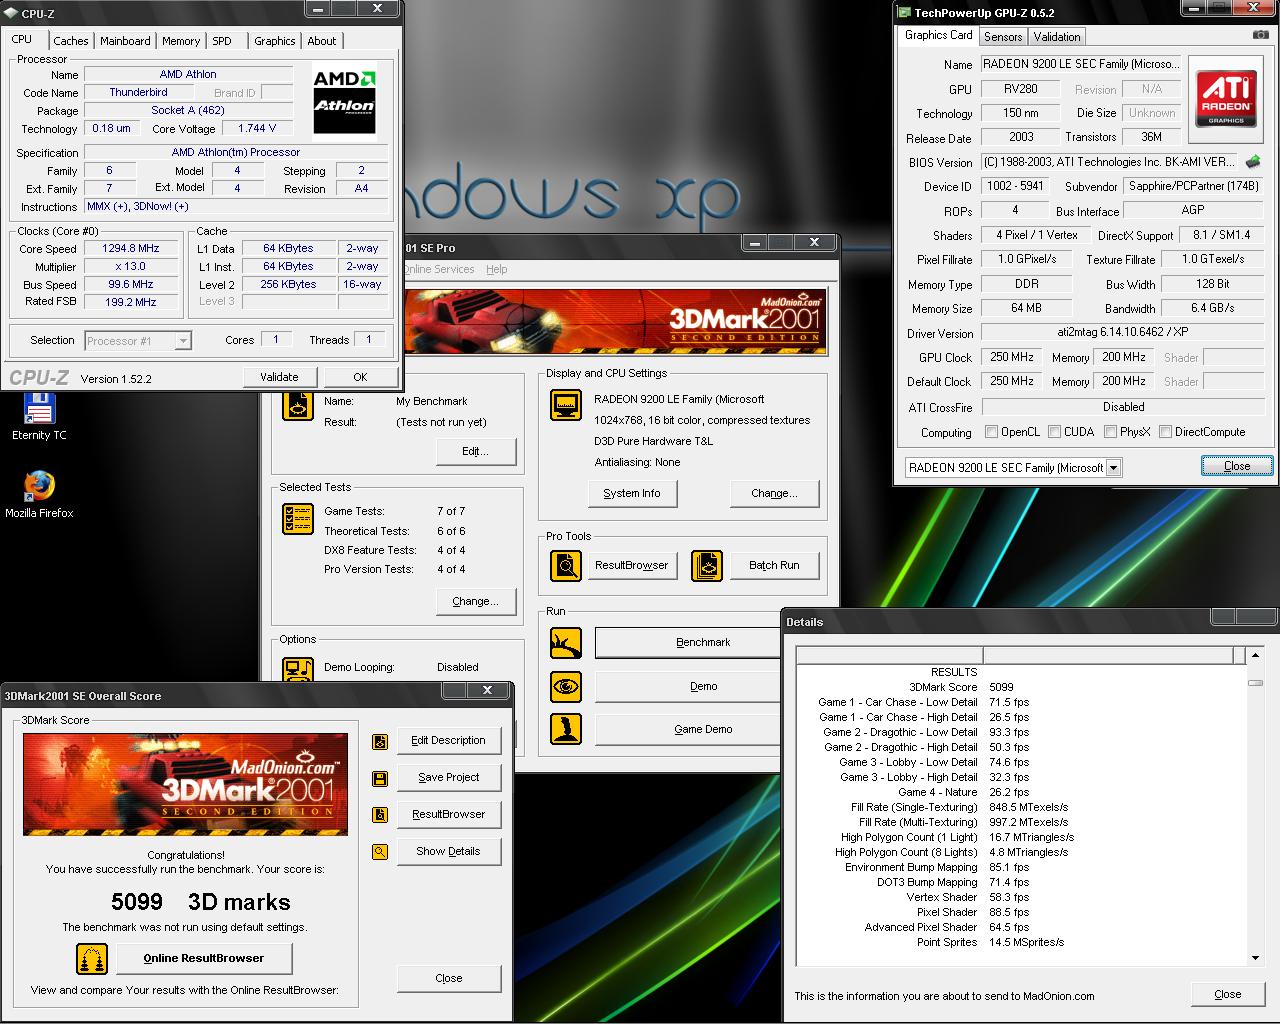Click the Online ResultBrowser people icon
Viewport: 1280px width, 1024px height.
(92, 958)
